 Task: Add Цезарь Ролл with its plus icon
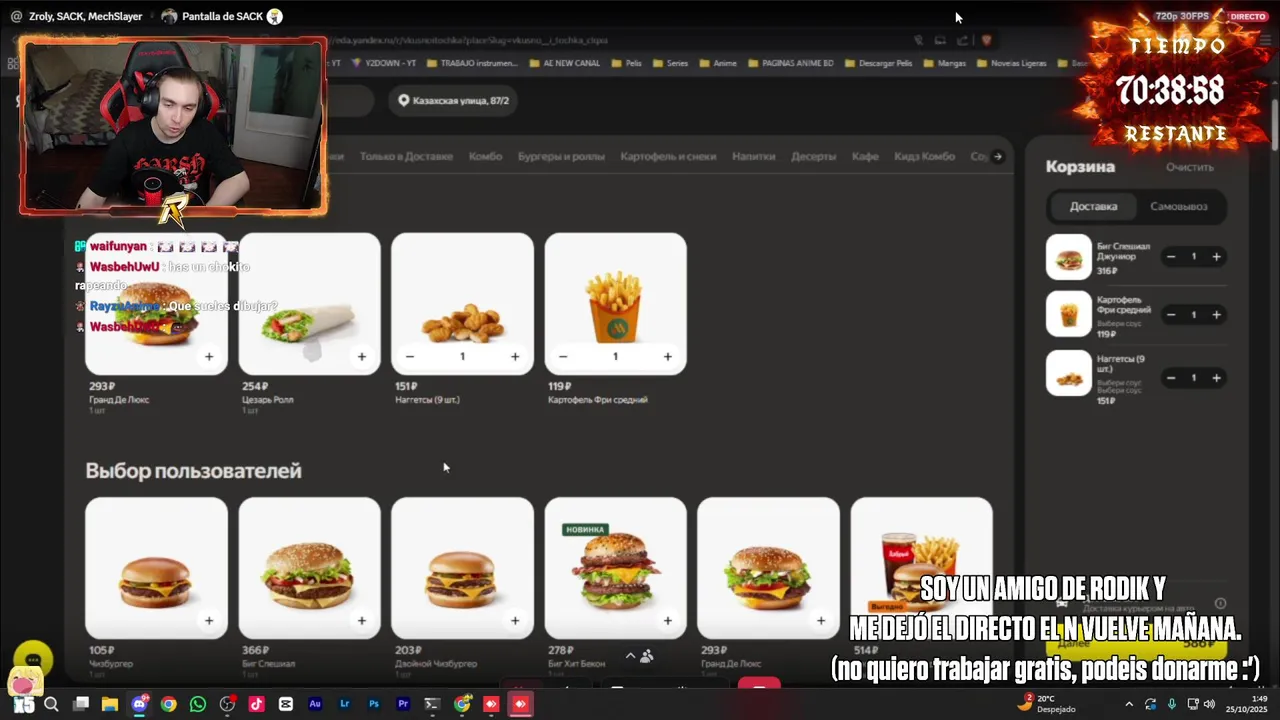(362, 356)
